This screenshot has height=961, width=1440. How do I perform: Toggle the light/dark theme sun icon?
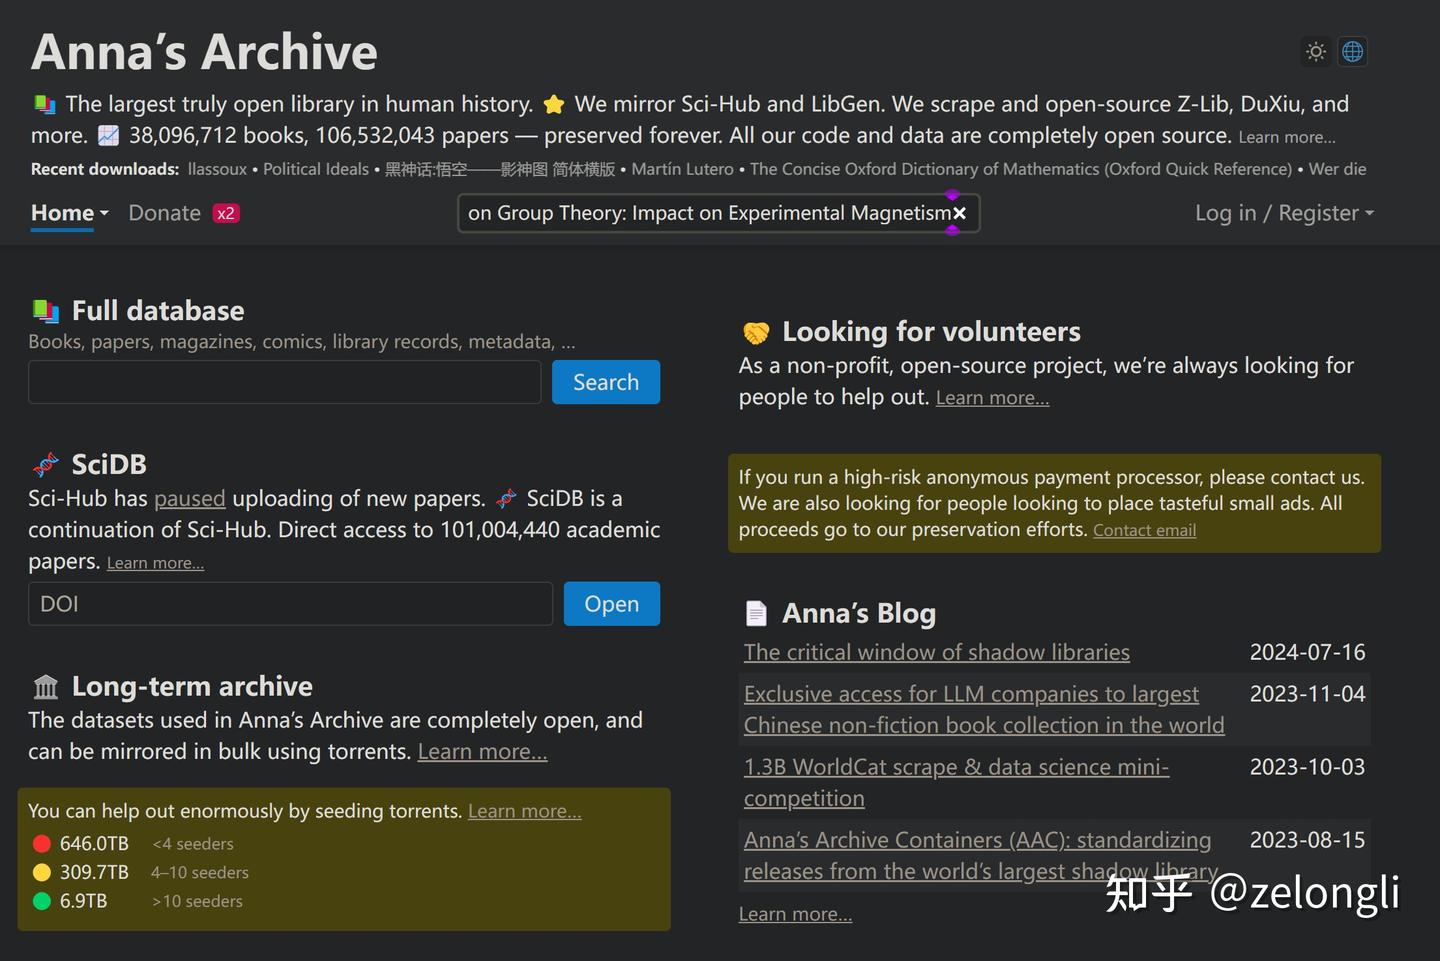coord(1316,51)
